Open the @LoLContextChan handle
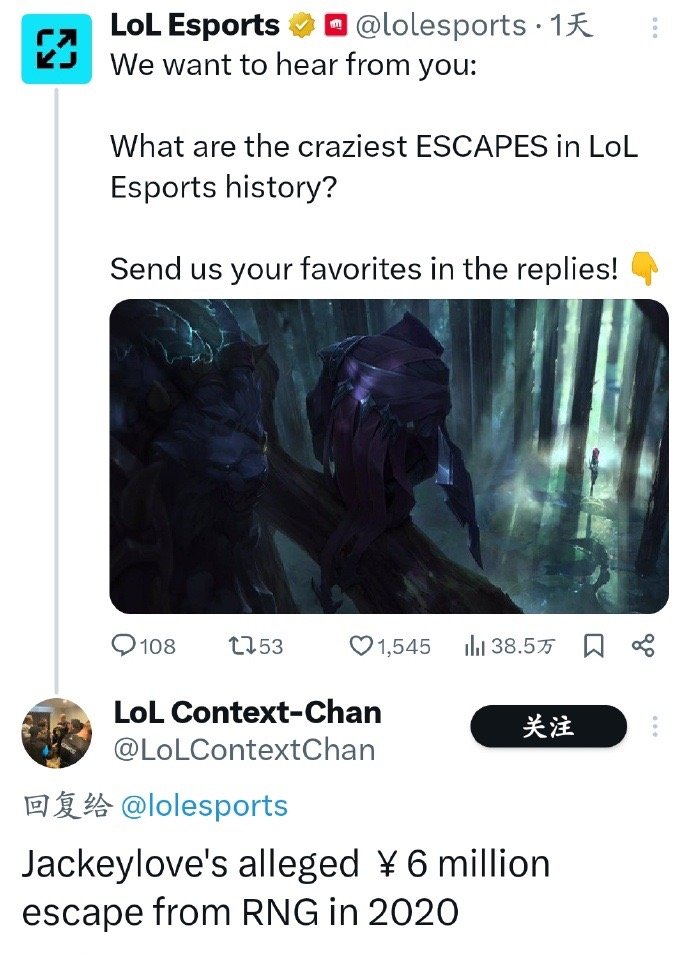 tap(244, 750)
